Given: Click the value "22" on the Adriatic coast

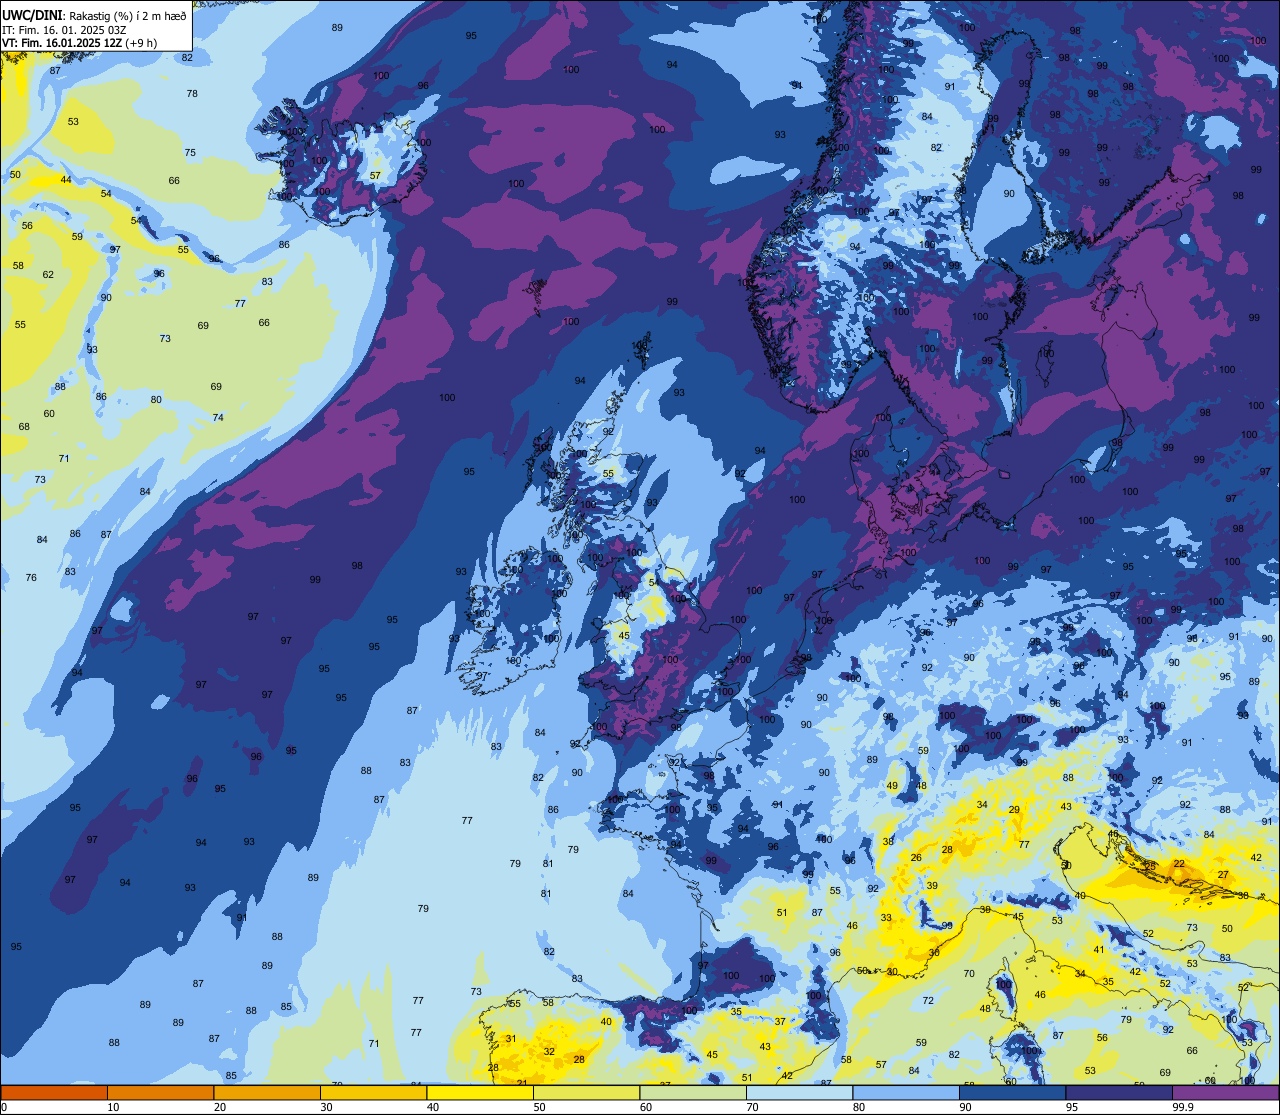Looking at the screenshot, I should (x=1179, y=863).
